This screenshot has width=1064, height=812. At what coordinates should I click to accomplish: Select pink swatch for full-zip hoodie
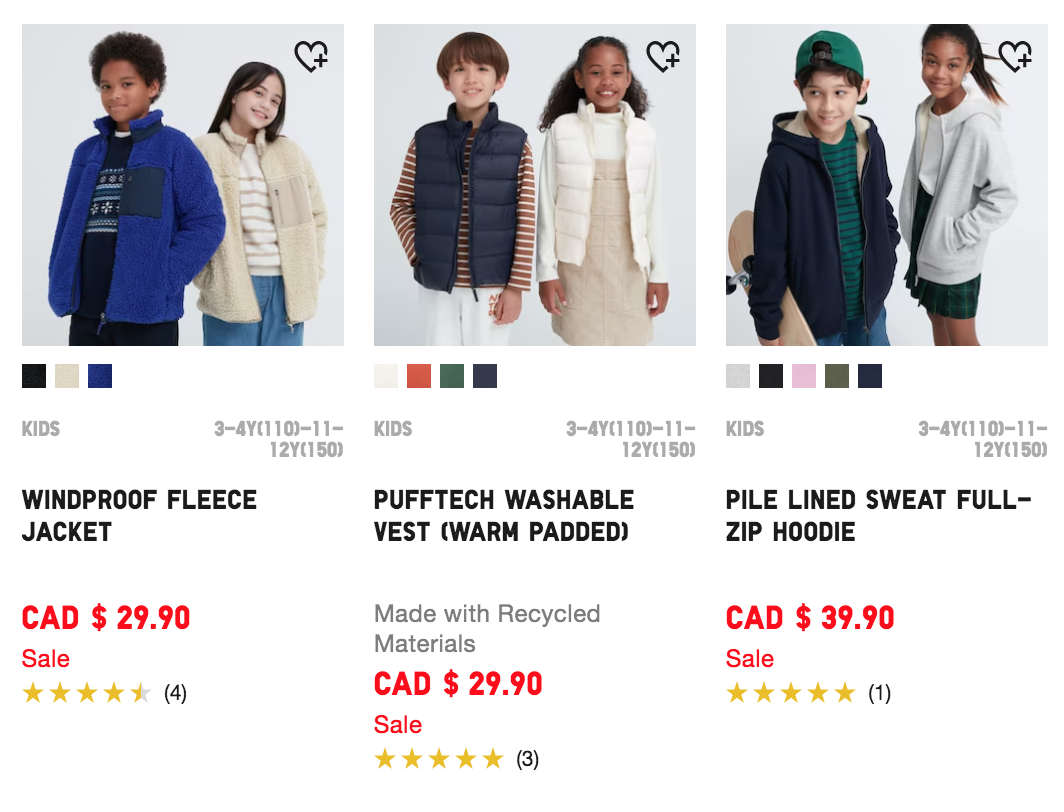(x=804, y=376)
